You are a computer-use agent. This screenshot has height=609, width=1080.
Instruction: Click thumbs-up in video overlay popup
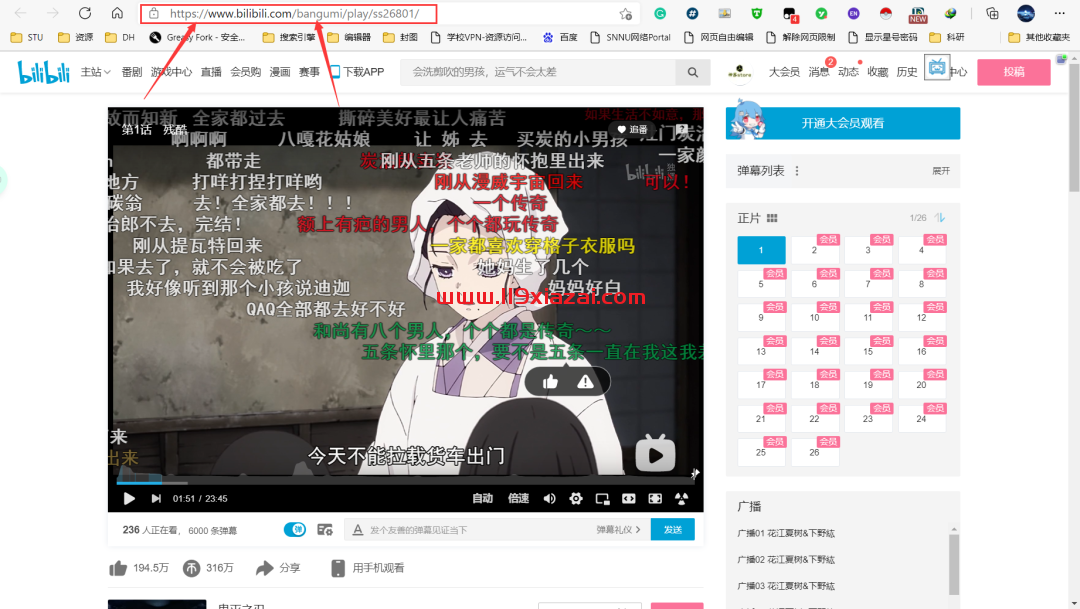[x=550, y=382]
